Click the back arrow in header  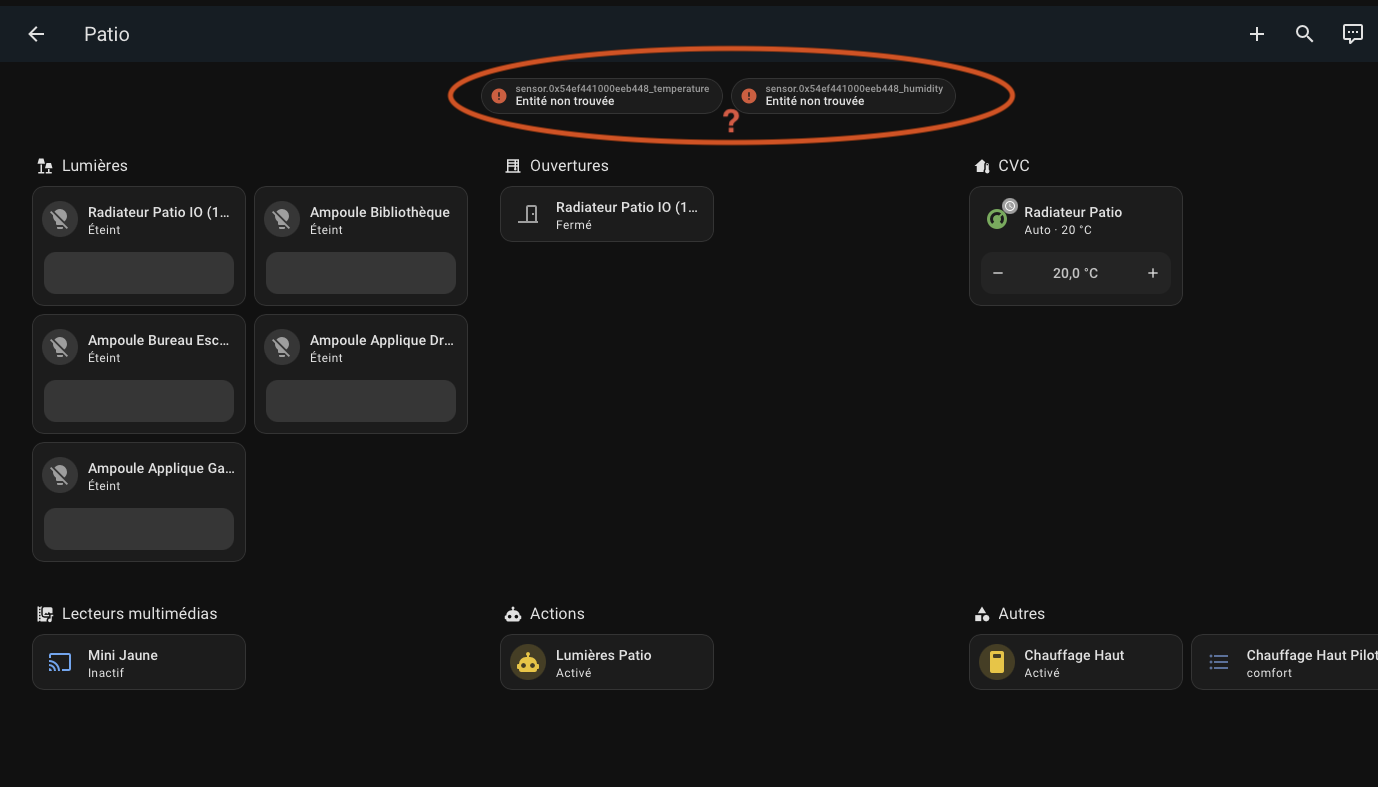pyautogui.click(x=36, y=34)
